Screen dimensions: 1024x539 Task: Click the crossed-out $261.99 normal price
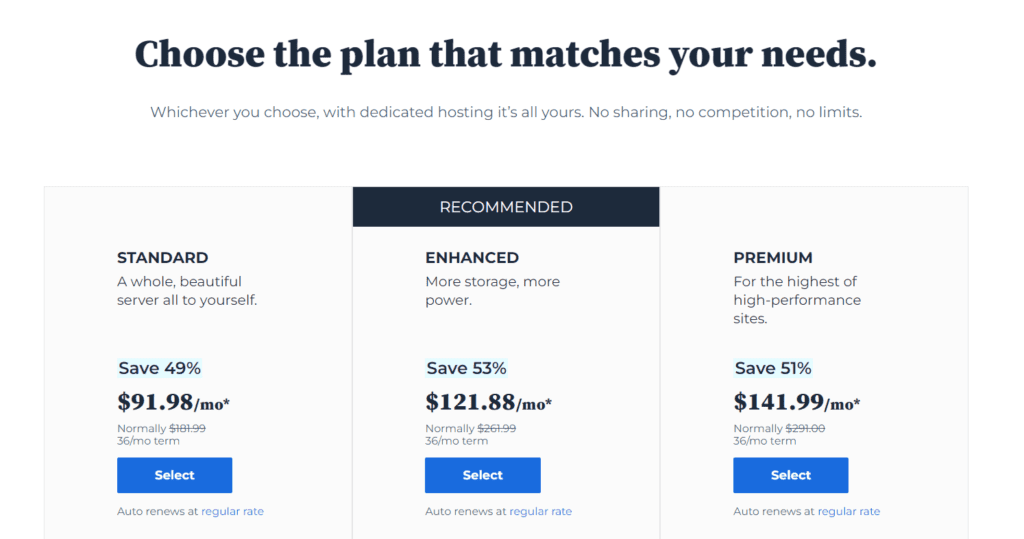(x=496, y=428)
